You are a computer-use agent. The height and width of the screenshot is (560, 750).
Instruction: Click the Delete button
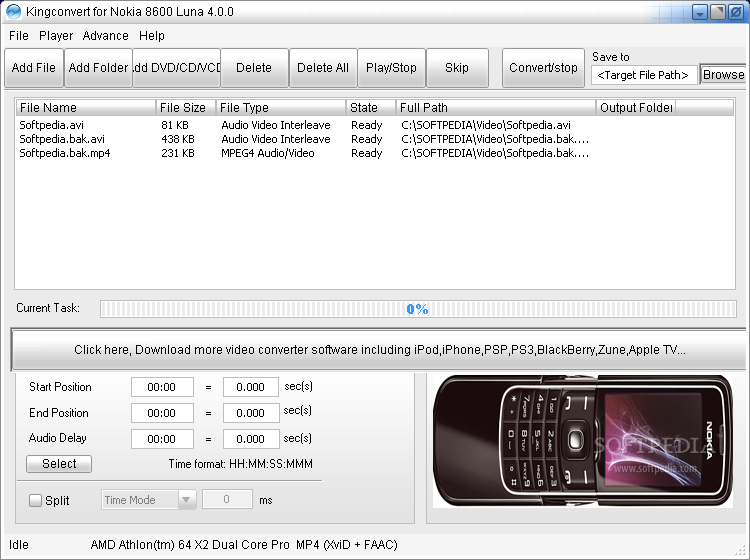[254, 68]
